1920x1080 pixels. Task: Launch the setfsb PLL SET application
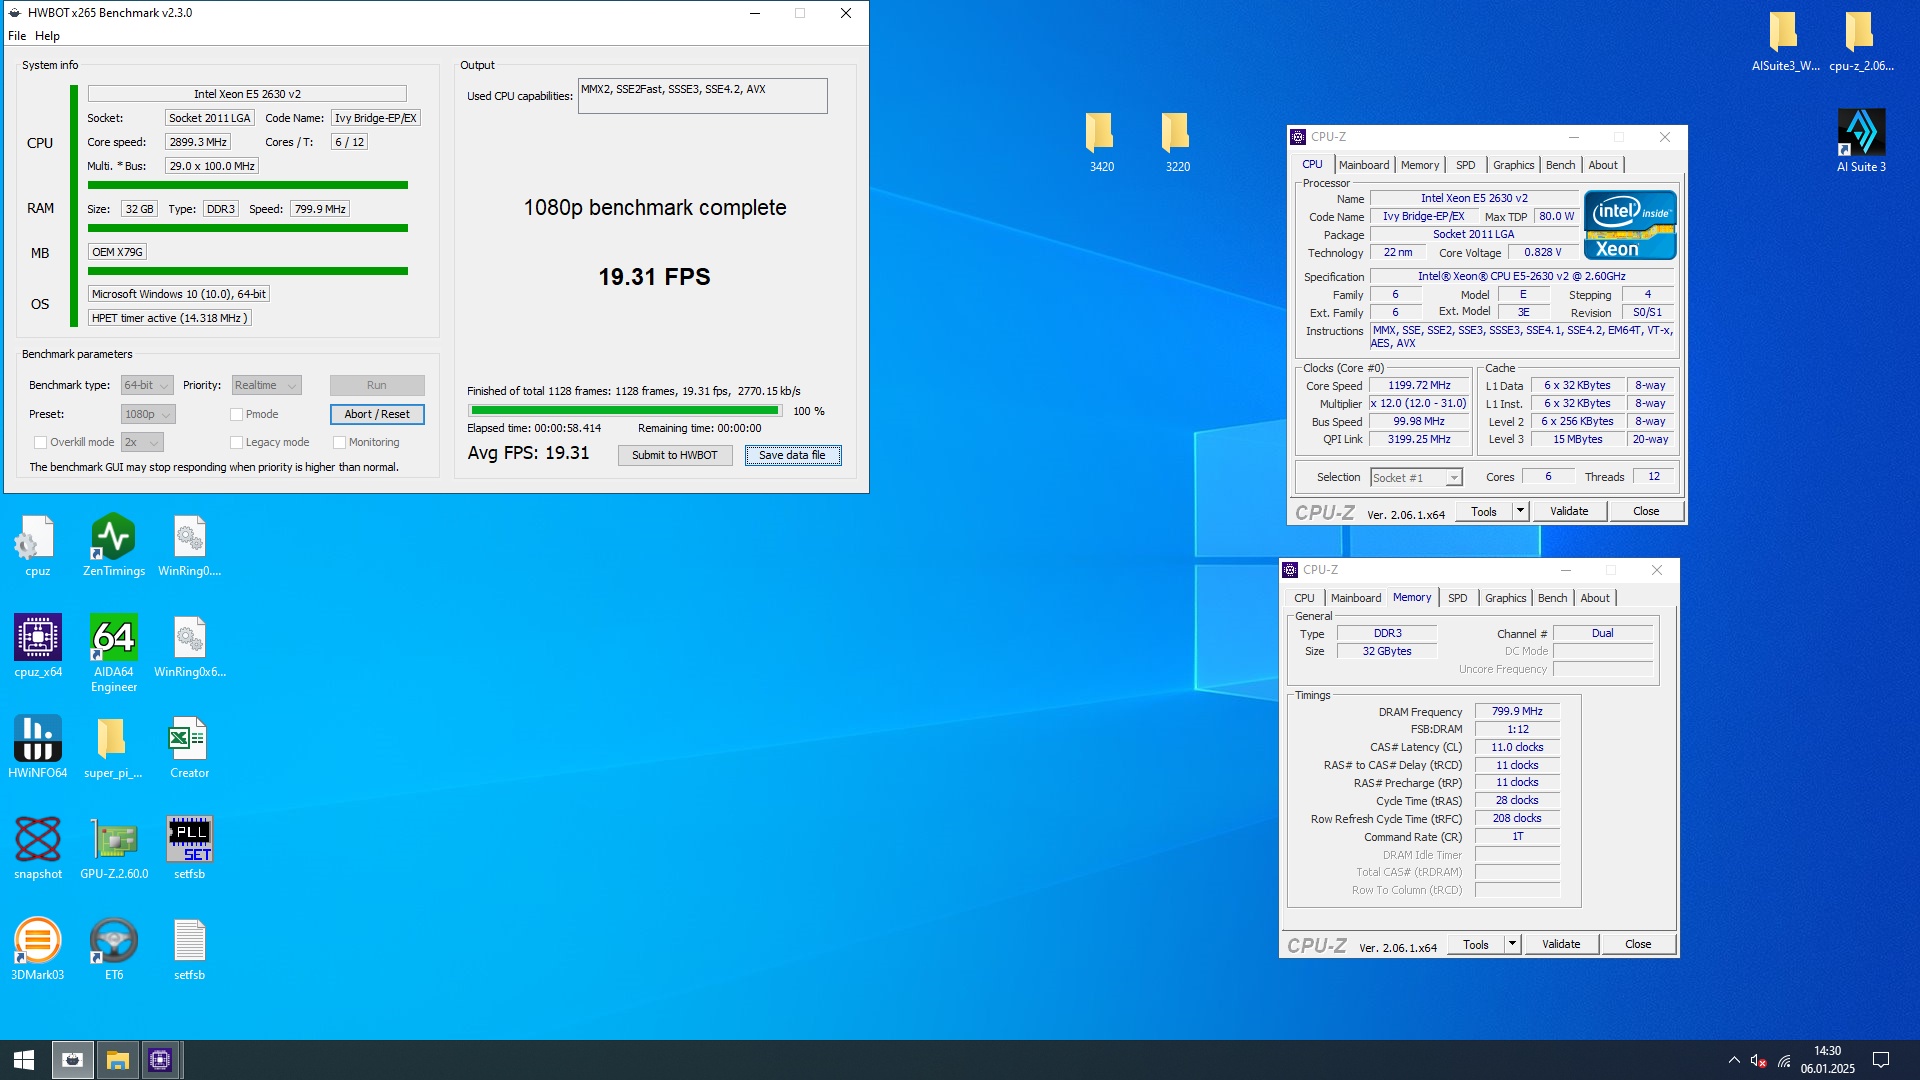[189, 848]
